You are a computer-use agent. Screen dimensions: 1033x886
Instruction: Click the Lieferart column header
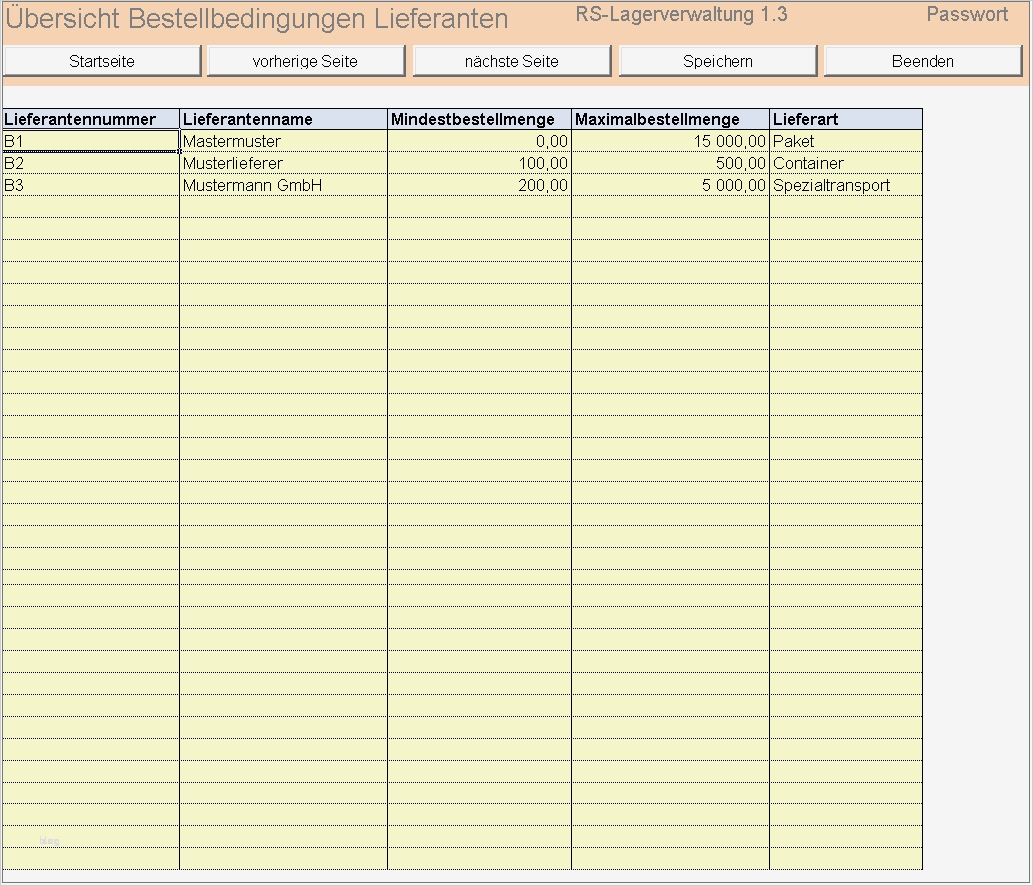845,118
